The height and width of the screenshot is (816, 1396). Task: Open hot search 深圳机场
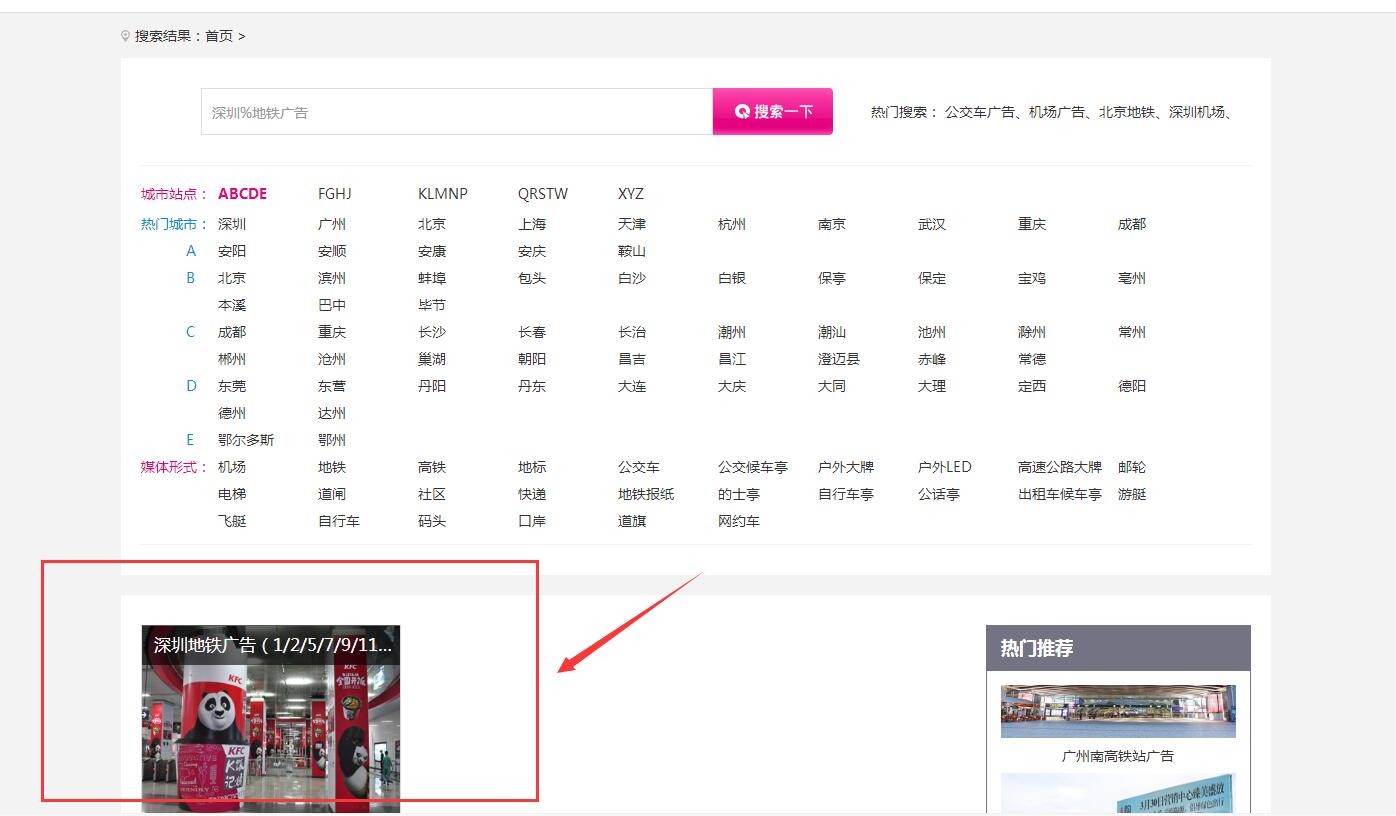coord(1197,112)
